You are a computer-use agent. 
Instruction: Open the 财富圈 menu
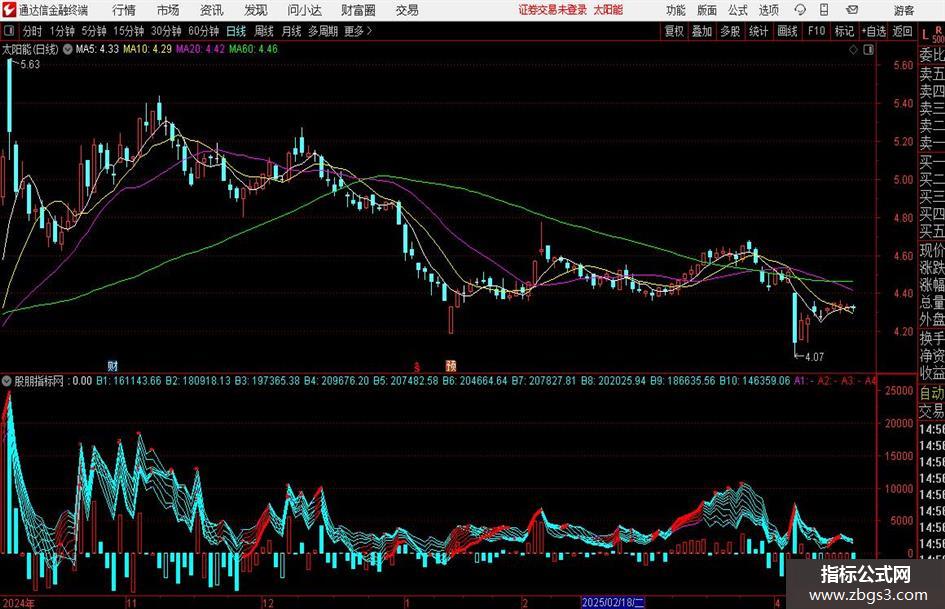(358, 10)
